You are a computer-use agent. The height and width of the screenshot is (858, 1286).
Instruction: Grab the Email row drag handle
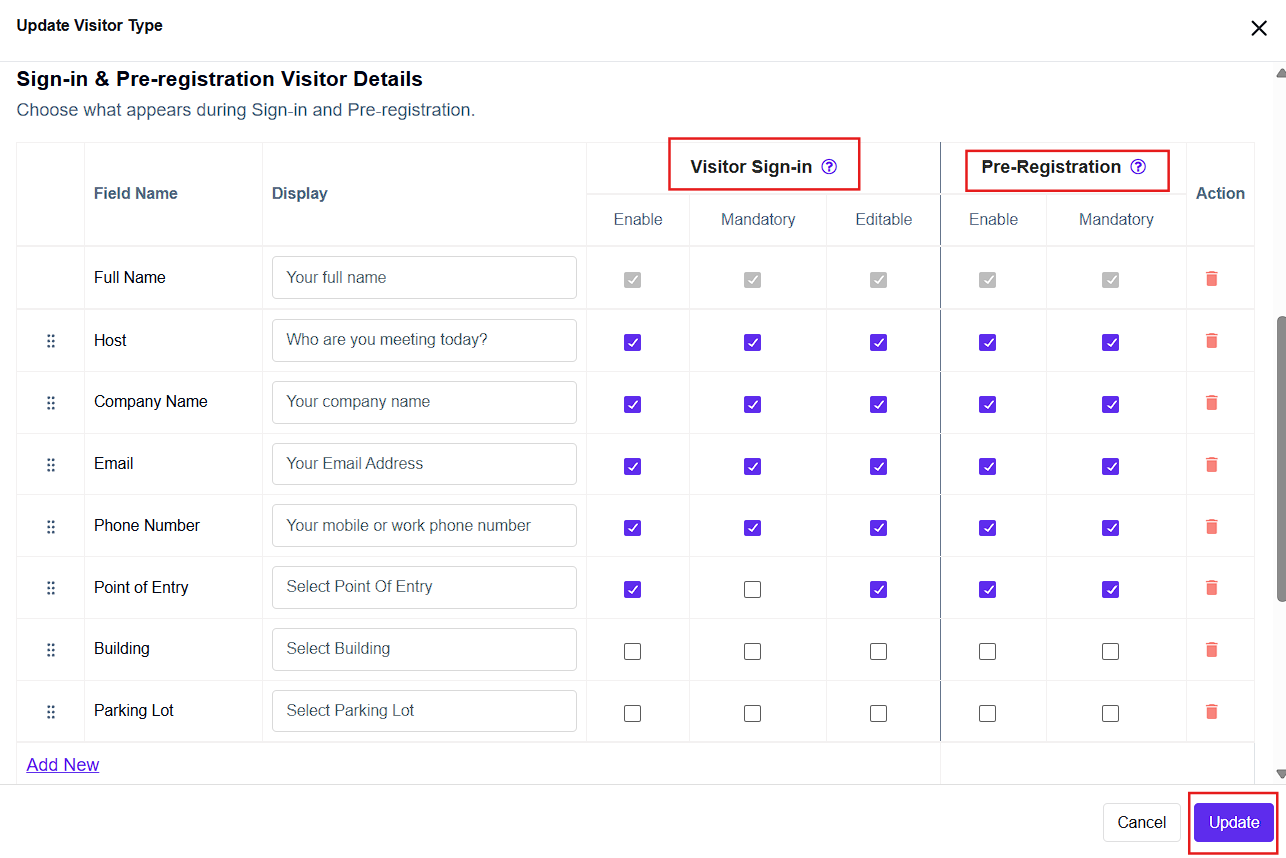(x=51, y=465)
